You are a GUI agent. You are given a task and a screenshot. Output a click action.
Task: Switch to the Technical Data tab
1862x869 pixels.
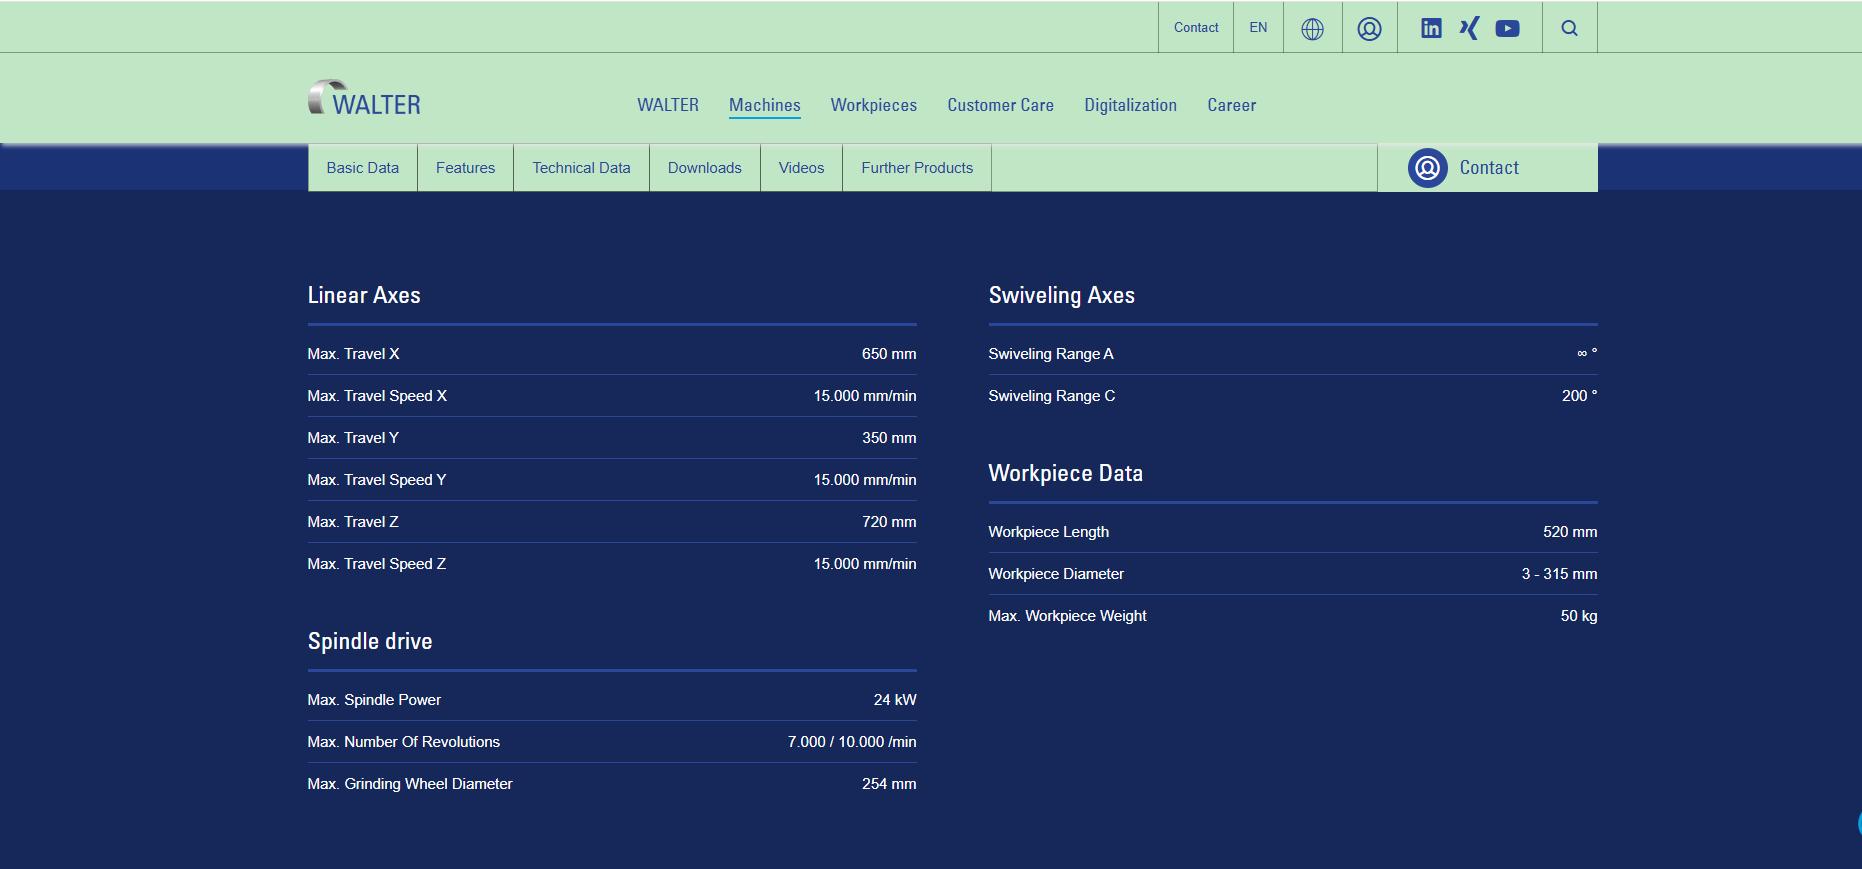coord(581,168)
